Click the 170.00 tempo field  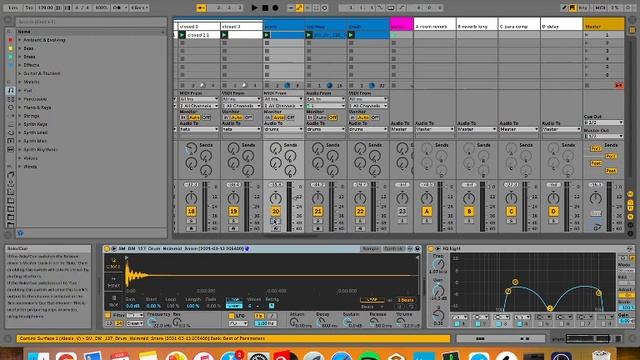44,7
